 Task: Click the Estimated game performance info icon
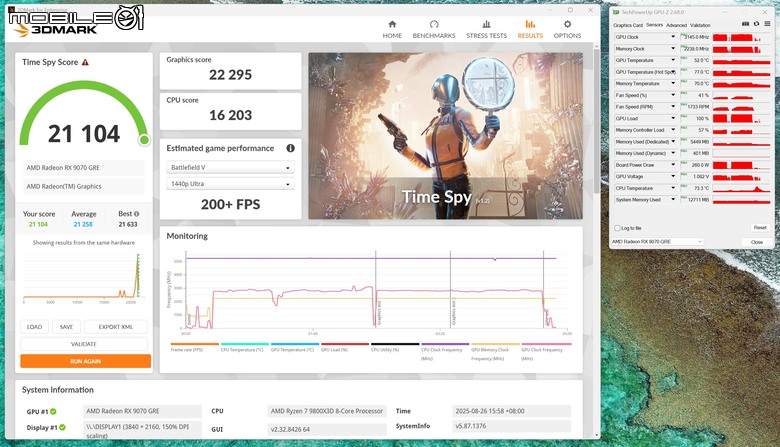pyautogui.click(x=291, y=148)
